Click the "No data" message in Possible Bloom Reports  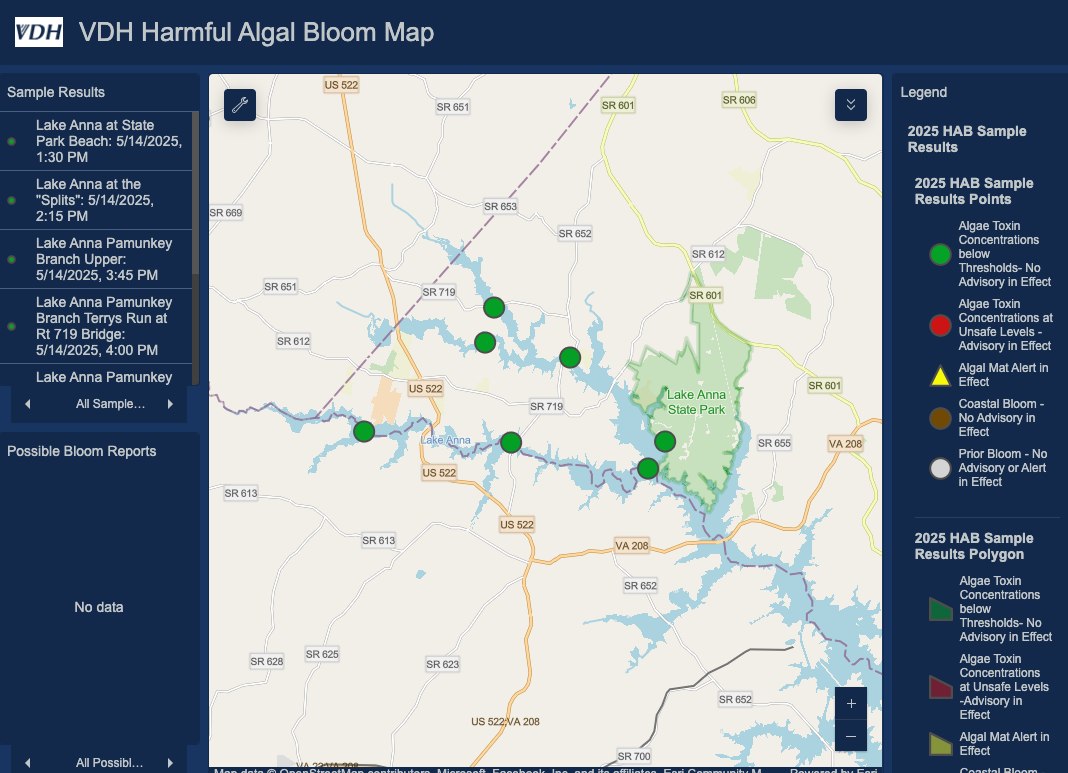click(99, 607)
